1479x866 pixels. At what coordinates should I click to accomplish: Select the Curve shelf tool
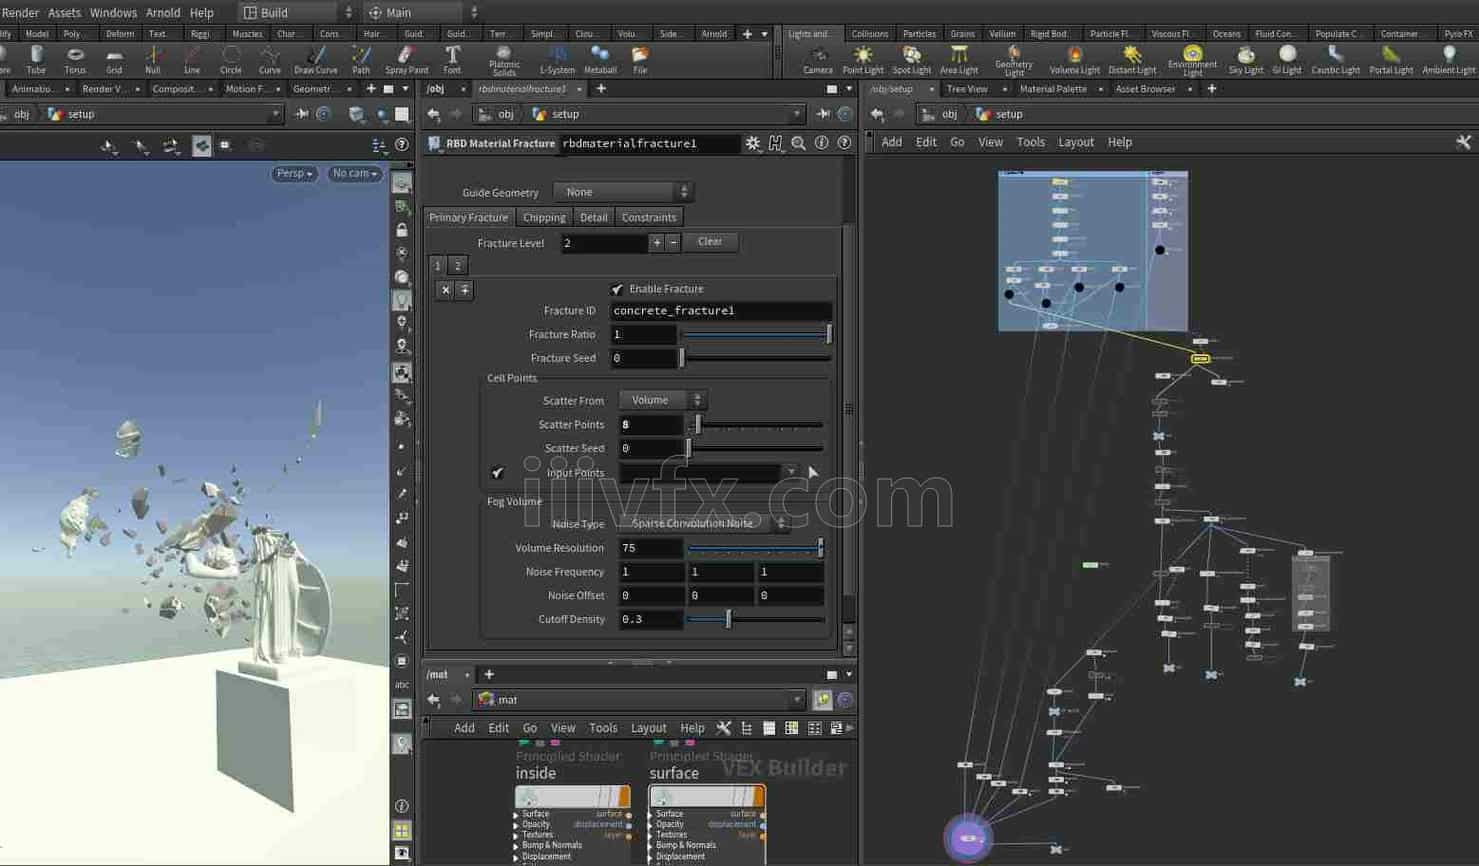270,59
